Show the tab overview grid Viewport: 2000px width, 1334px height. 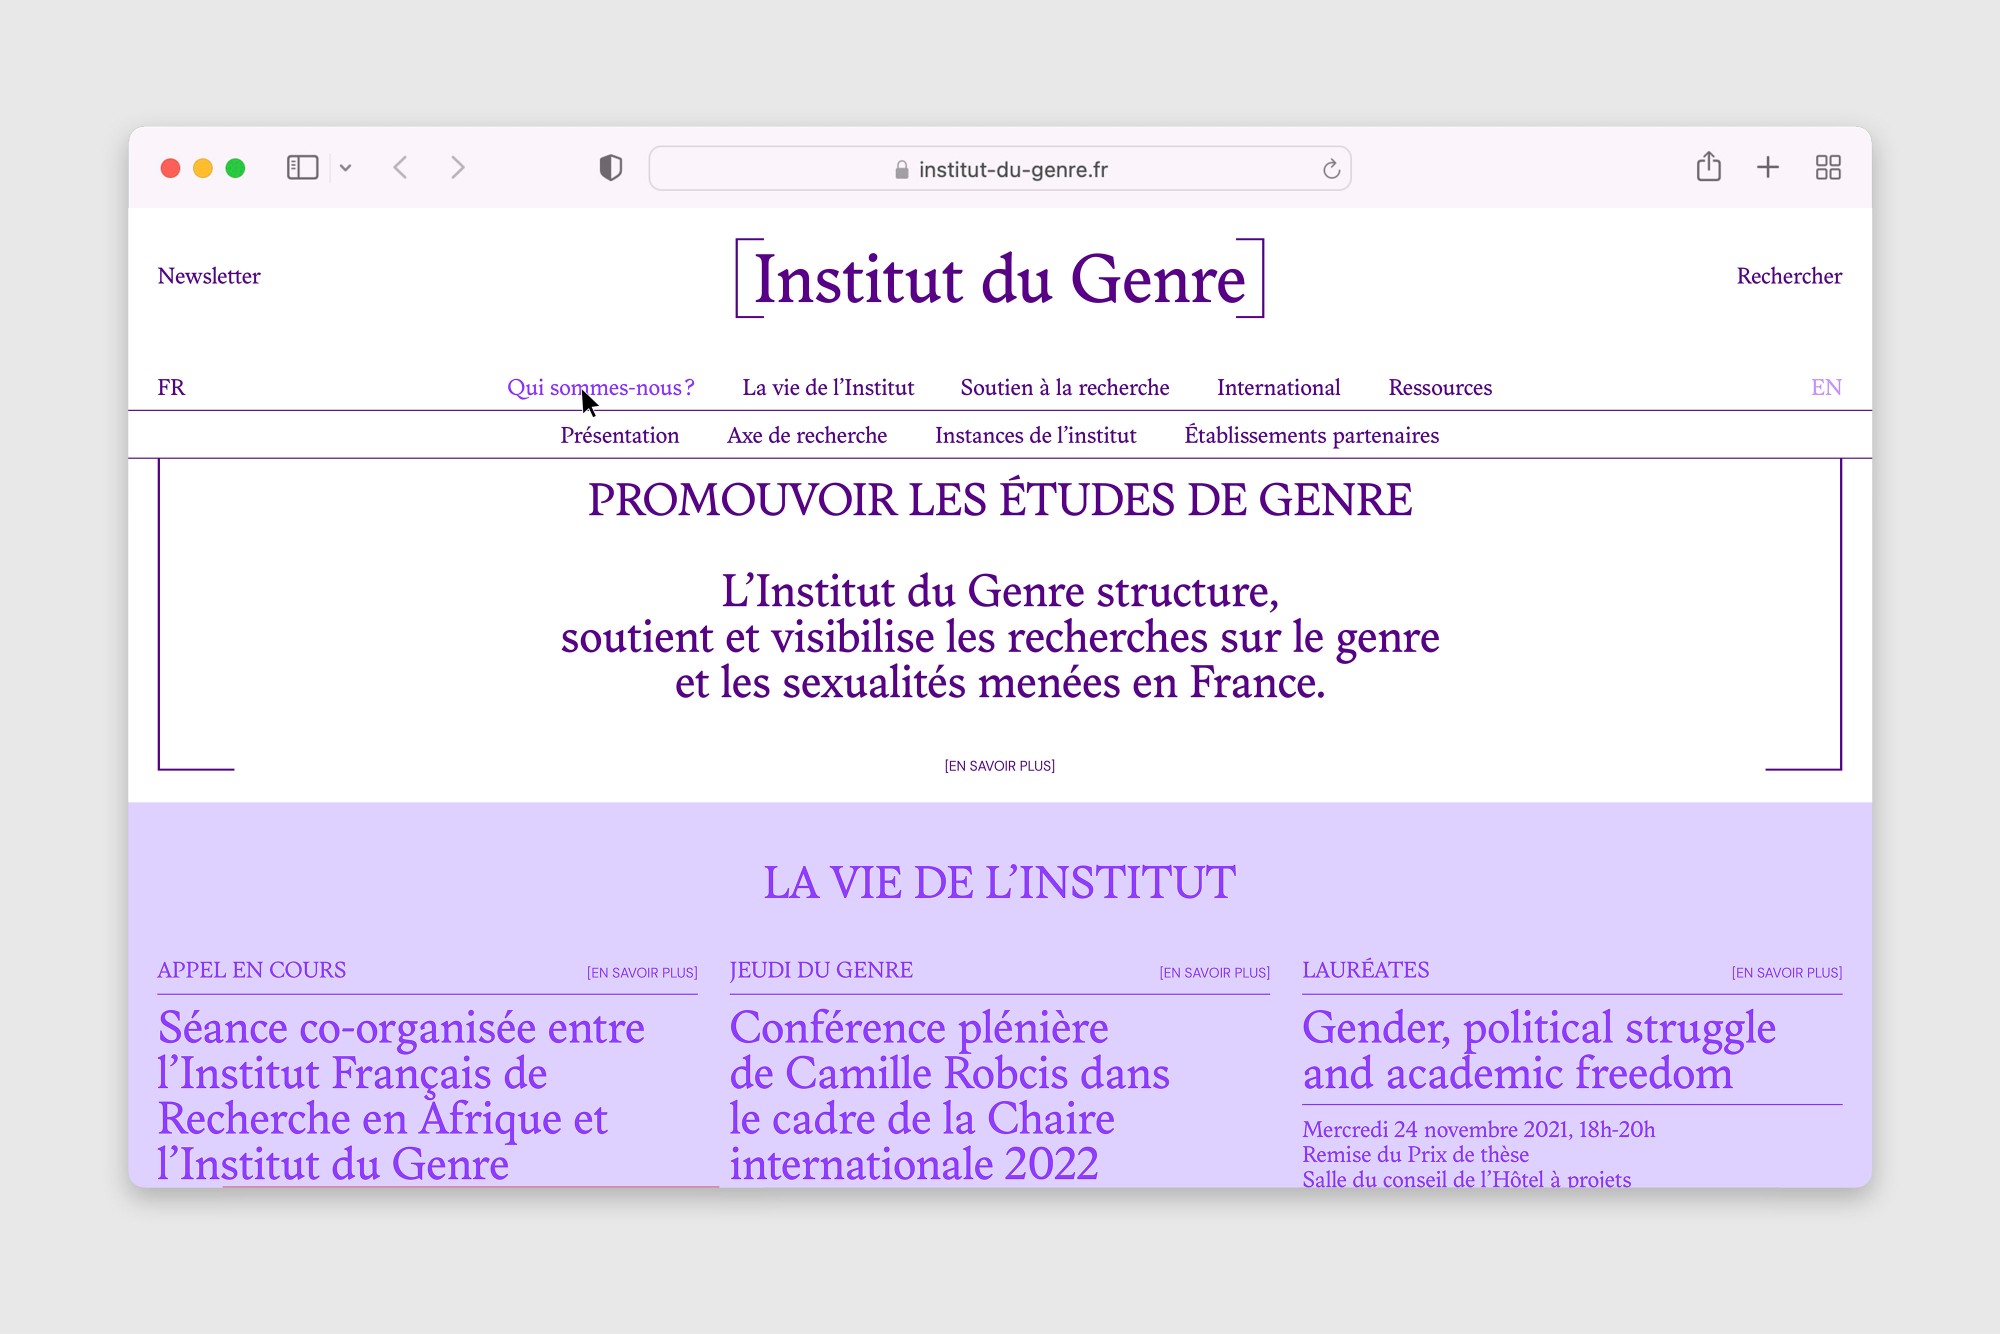(1828, 167)
